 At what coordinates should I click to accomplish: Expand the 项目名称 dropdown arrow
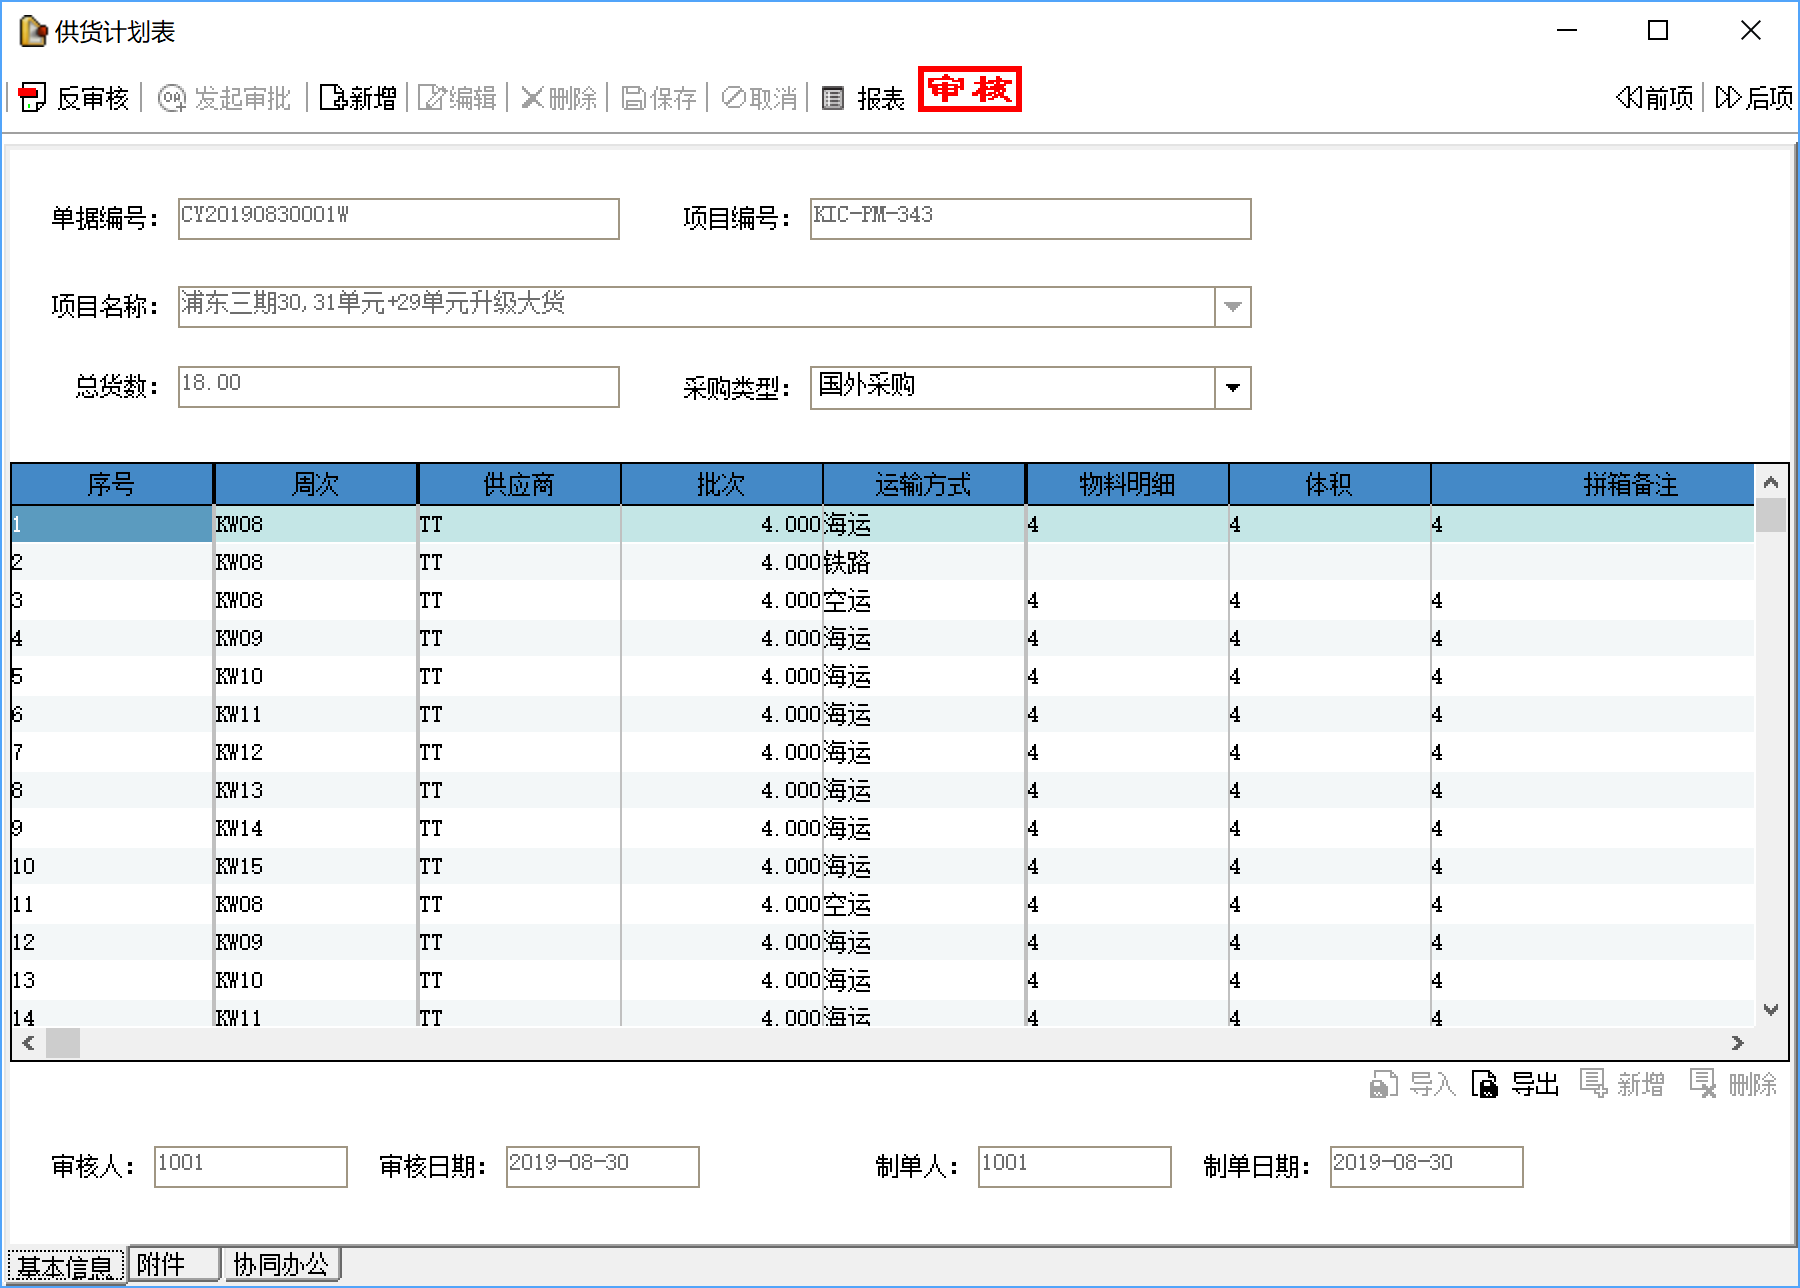click(x=1232, y=307)
